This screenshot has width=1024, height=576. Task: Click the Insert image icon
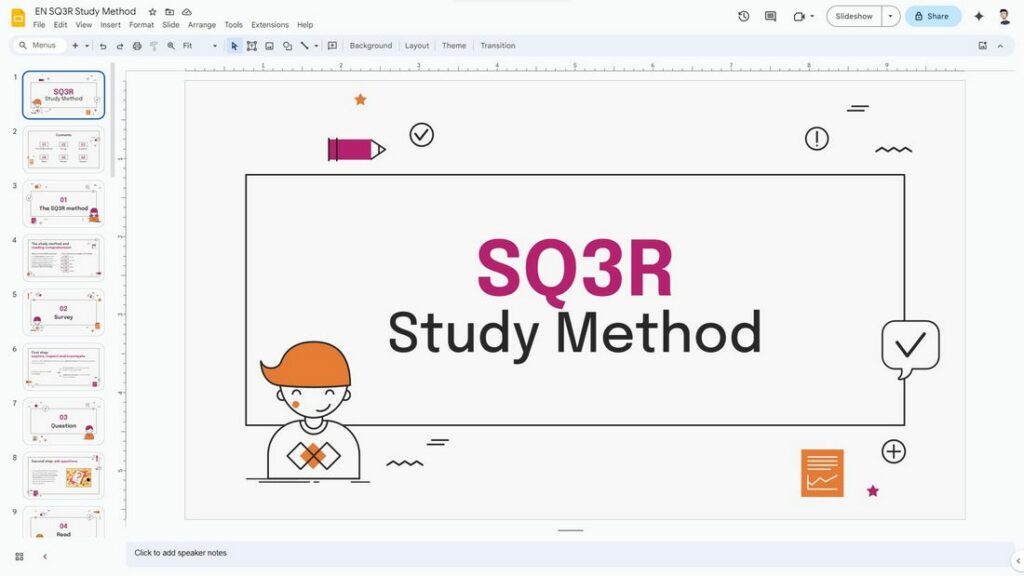tap(269, 45)
